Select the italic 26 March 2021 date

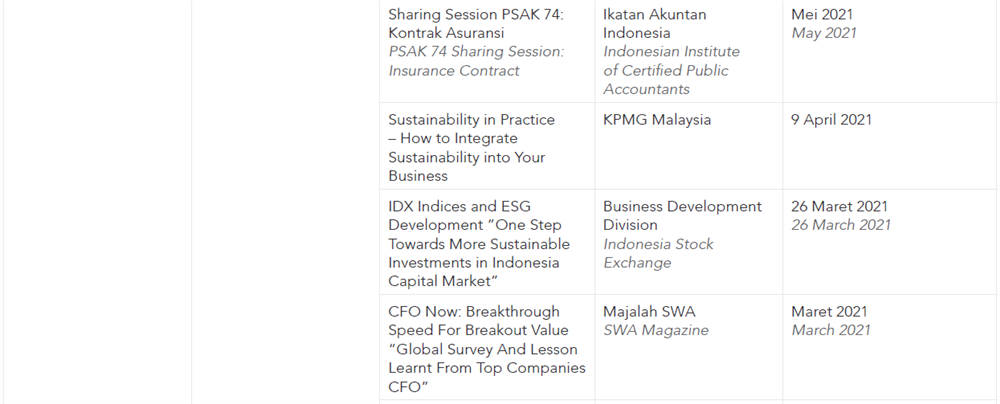point(841,225)
